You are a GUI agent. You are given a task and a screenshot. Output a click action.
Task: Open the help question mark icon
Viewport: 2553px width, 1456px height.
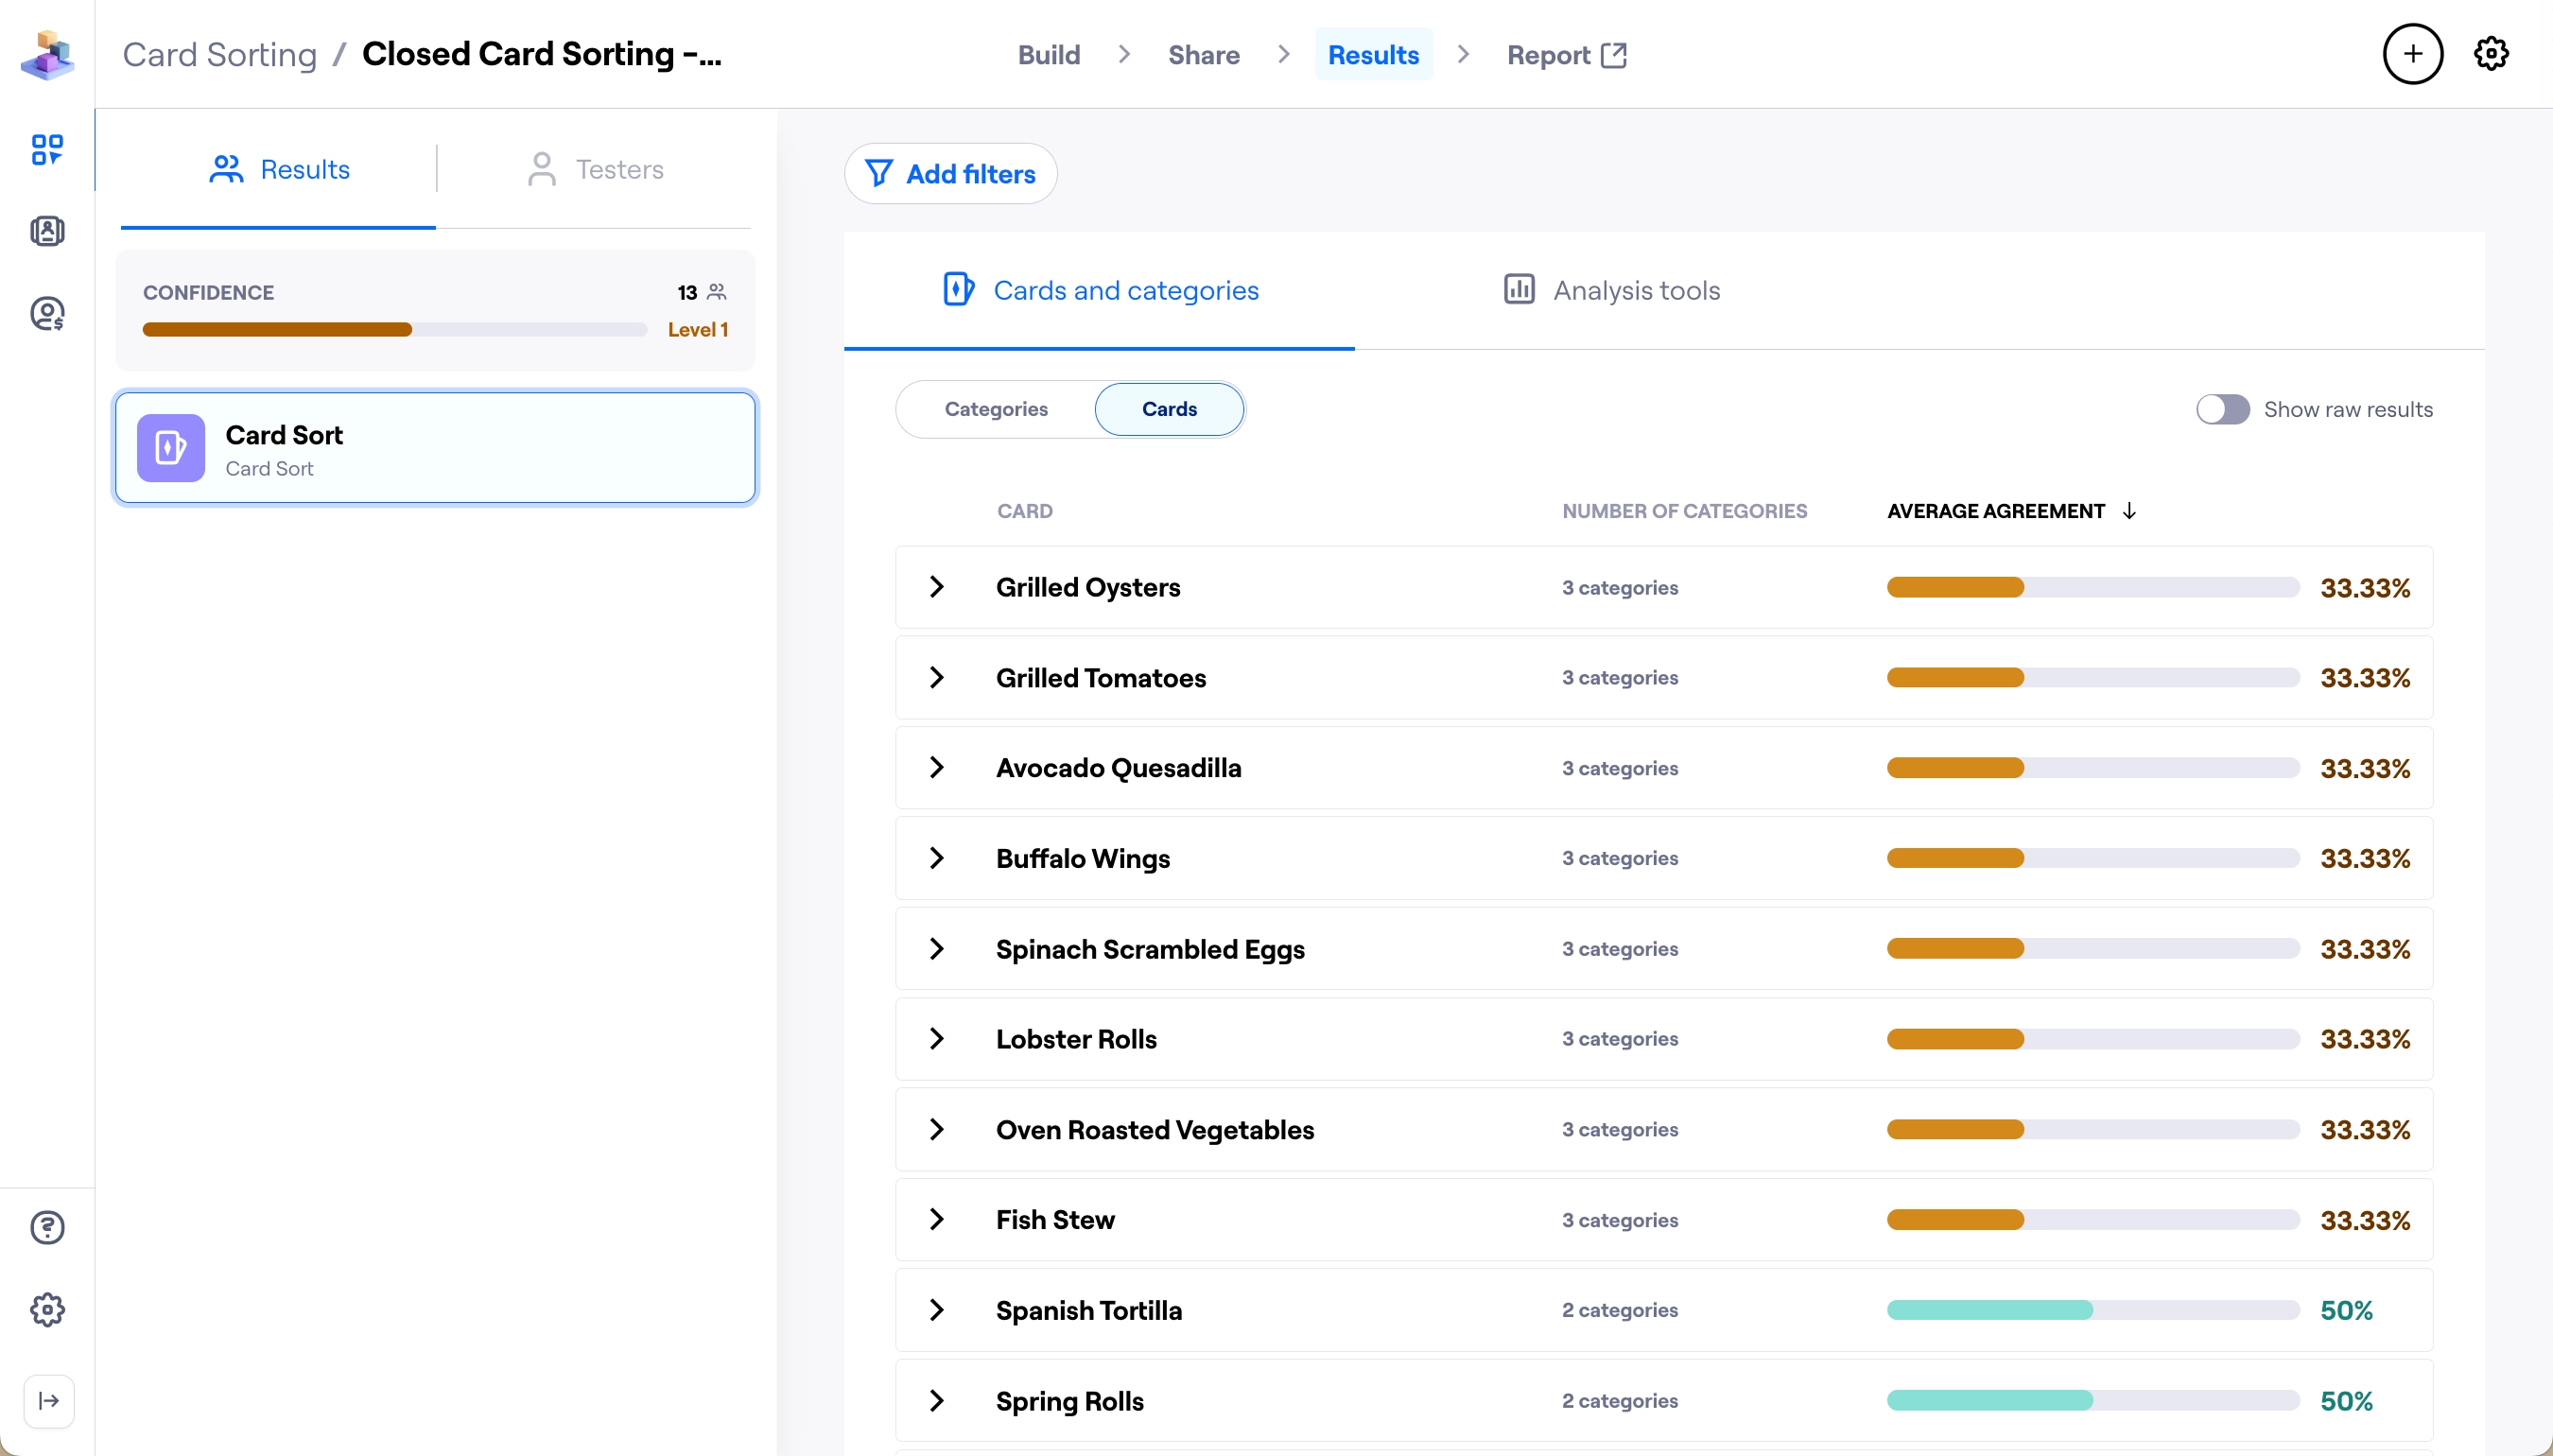point(47,1227)
